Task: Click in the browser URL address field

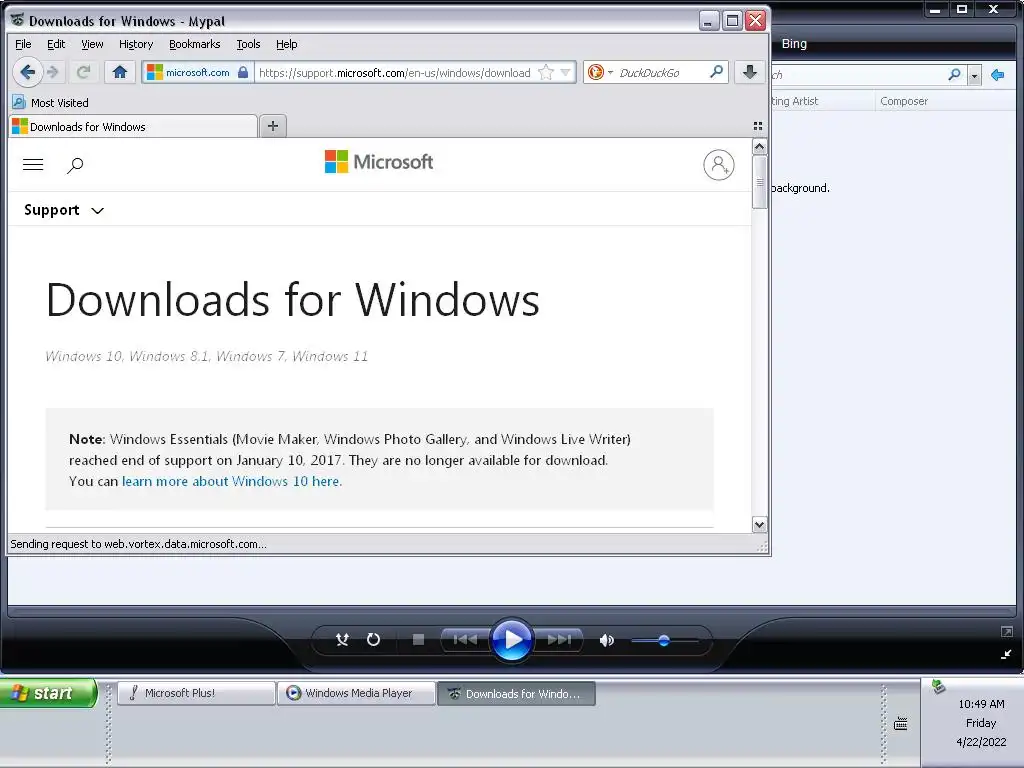Action: [394, 72]
